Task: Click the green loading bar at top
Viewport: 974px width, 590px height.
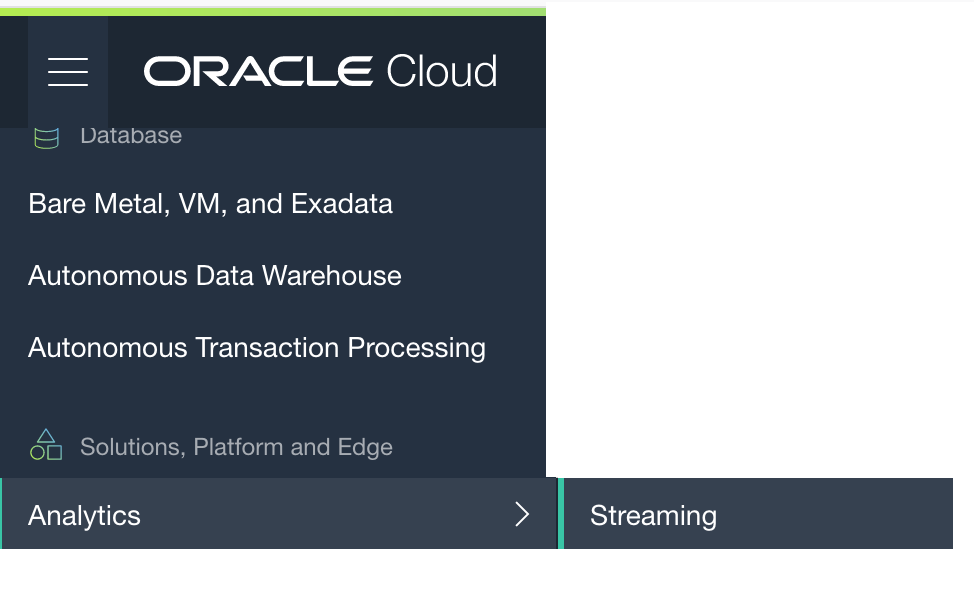Action: (x=272, y=11)
